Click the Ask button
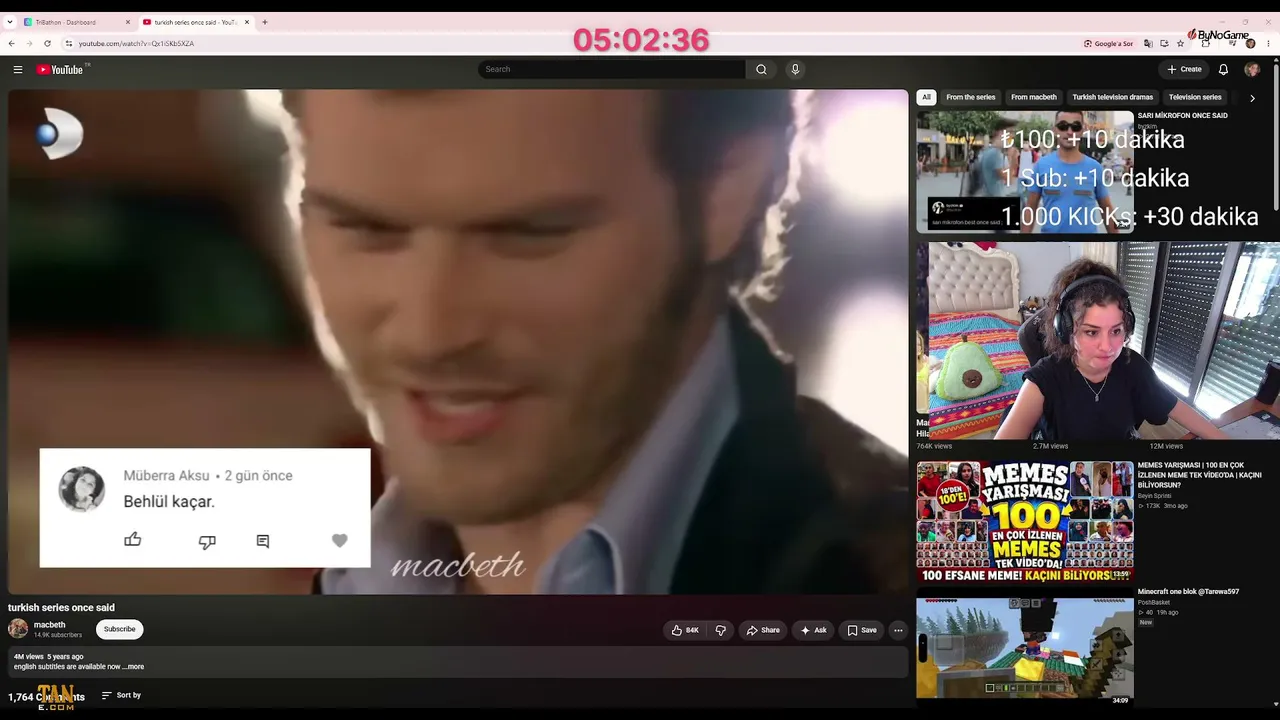 click(813, 630)
